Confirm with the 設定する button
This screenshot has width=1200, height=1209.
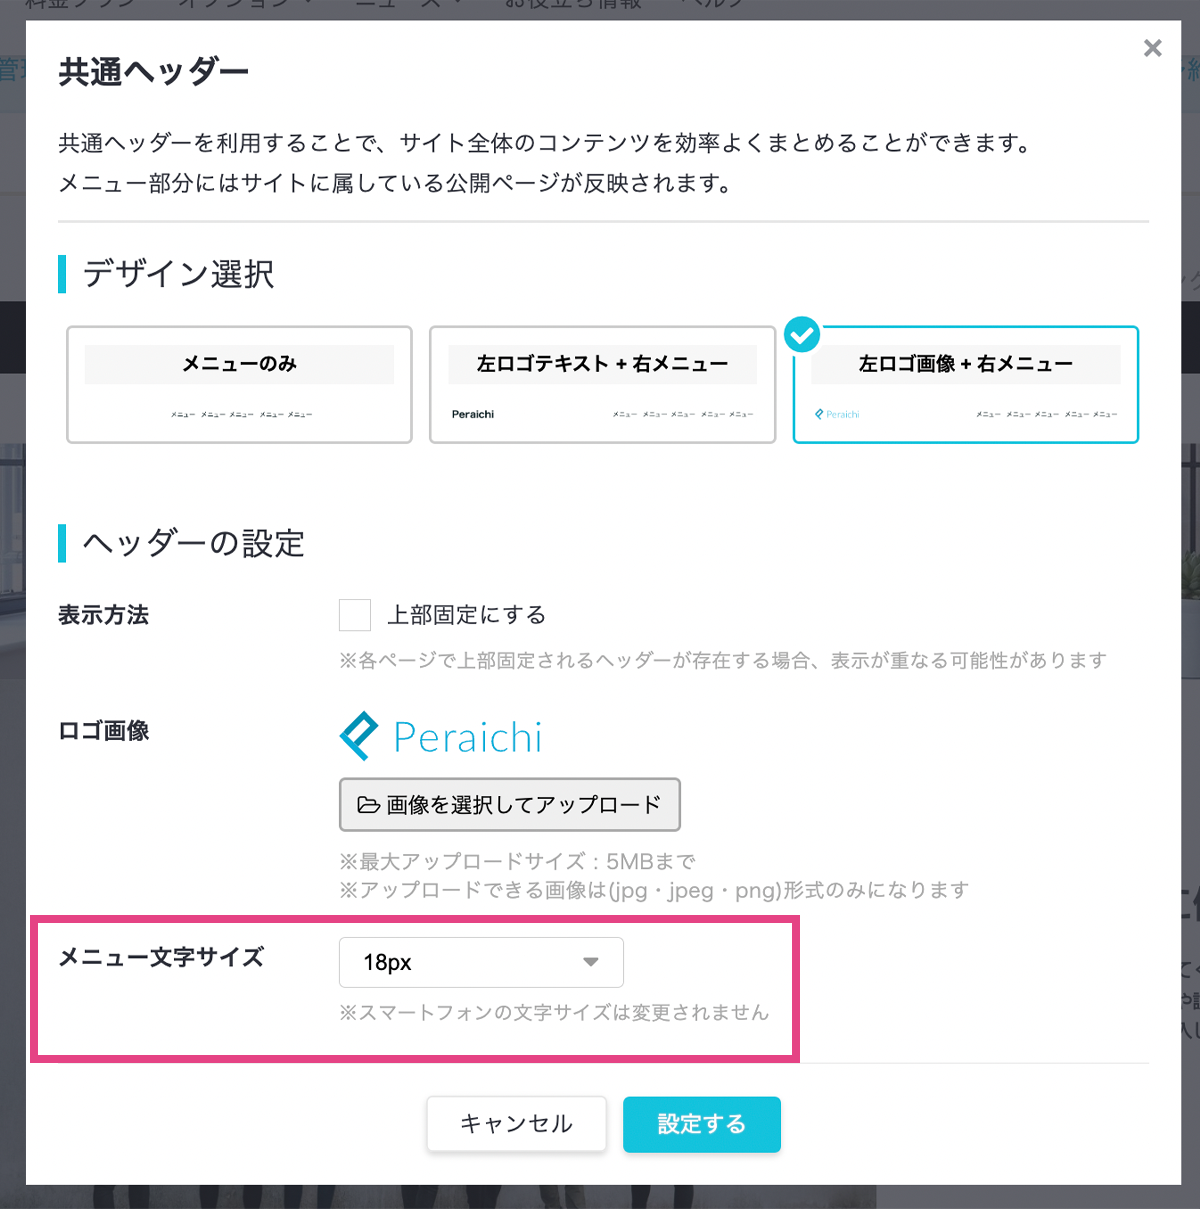pyautogui.click(x=701, y=1124)
